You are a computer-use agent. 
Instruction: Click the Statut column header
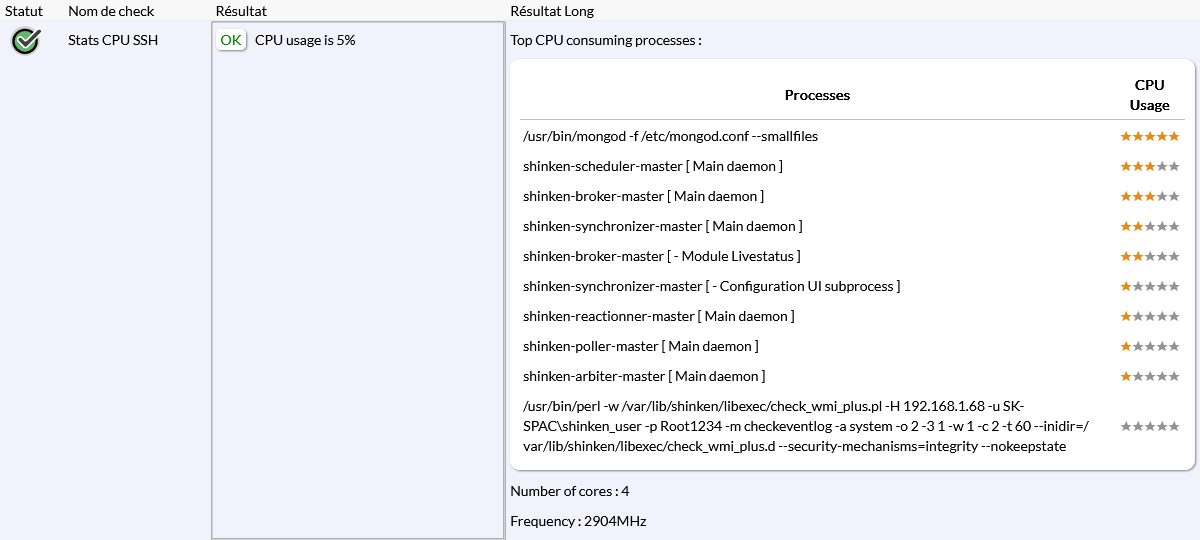24,11
